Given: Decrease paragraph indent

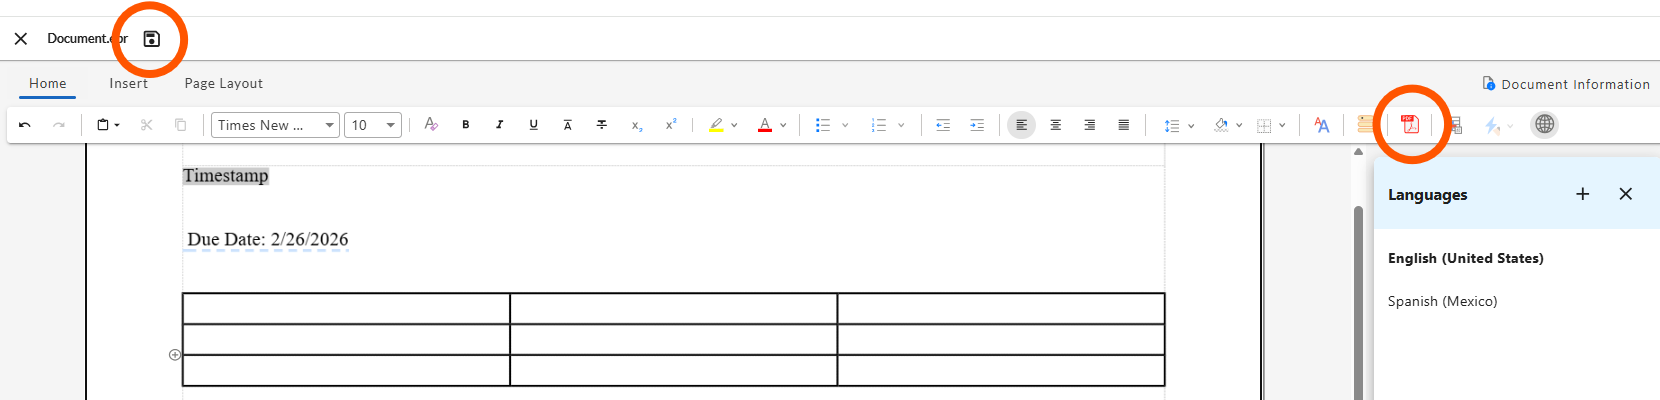Looking at the screenshot, I should (943, 125).
